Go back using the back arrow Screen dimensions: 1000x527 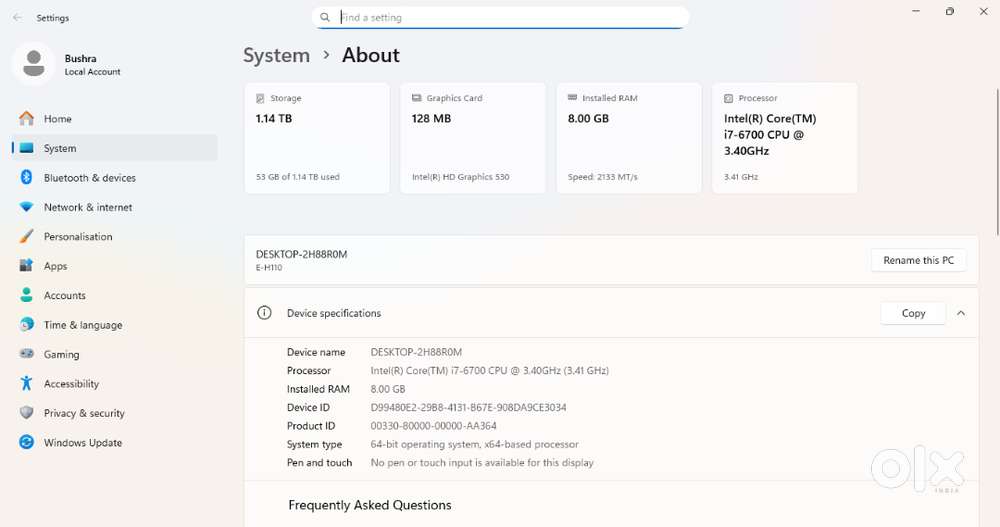pos(17,18)
